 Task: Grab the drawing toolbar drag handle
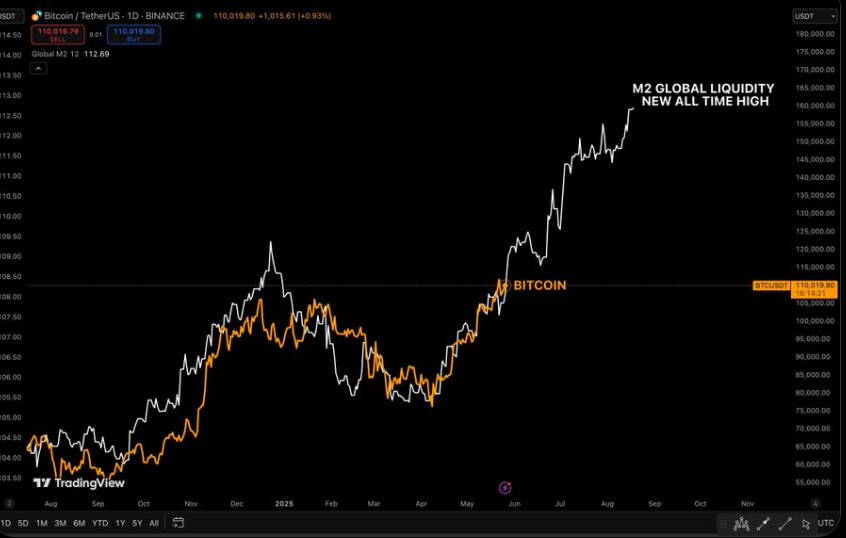point(723,523)
